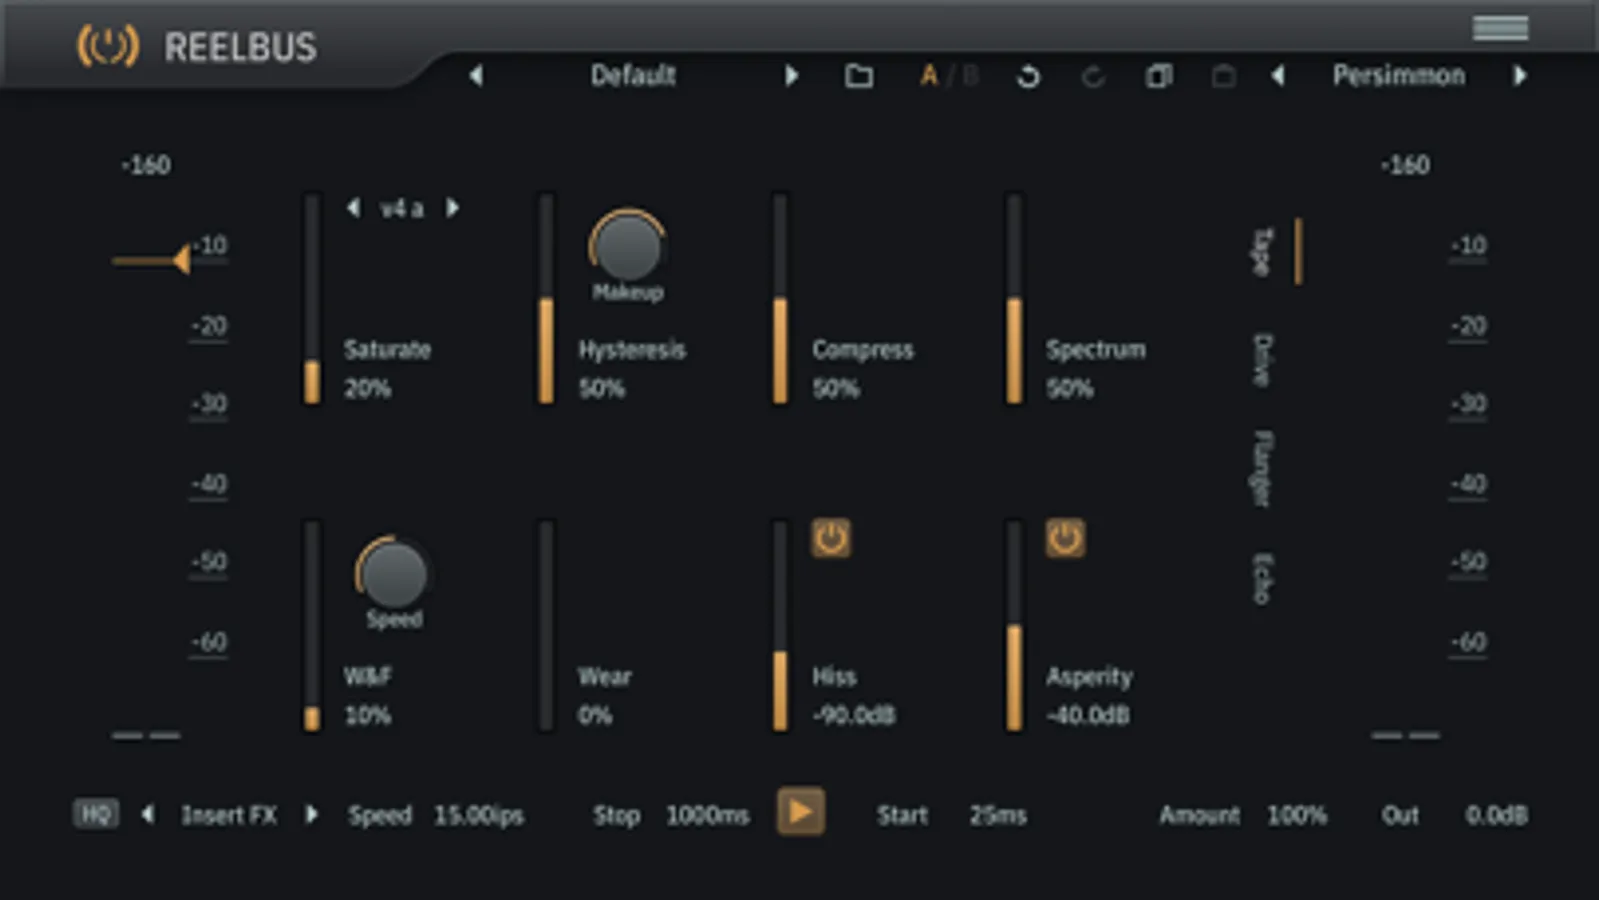Viewport: 1599px width, 900px height.
Task: Paste the copied preset state
Action: coord(1223,76)
